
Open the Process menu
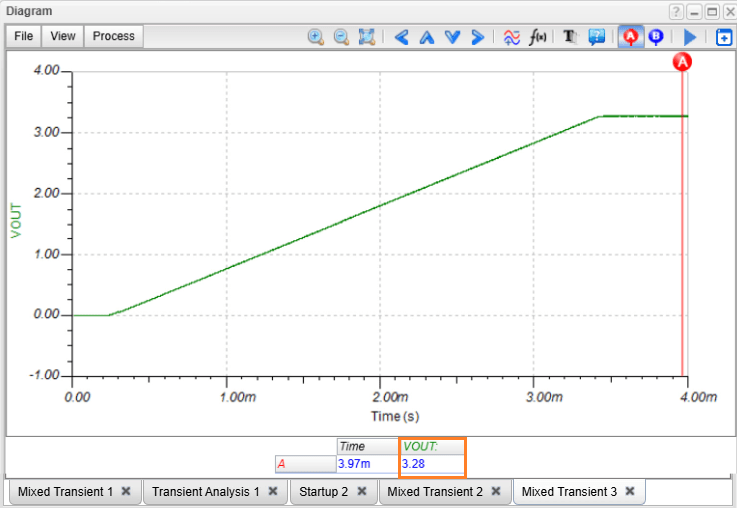click(x=113, y=36)
